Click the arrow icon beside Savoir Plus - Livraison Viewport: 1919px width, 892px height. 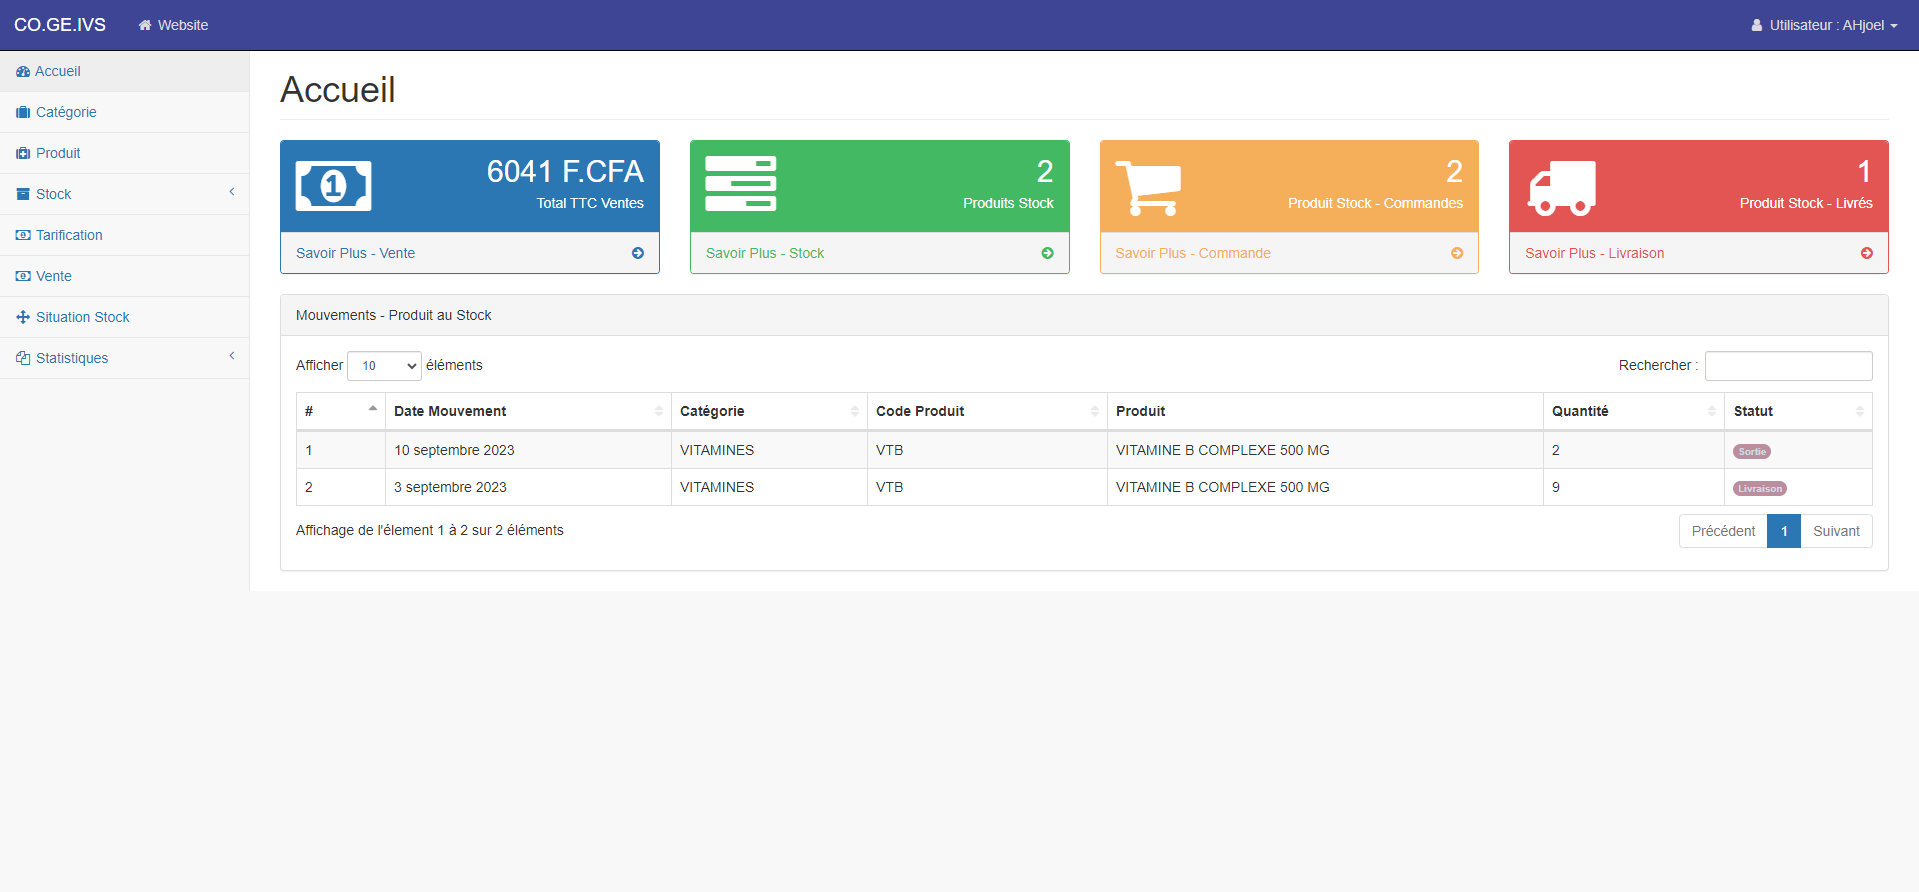tap(1866, 253)
